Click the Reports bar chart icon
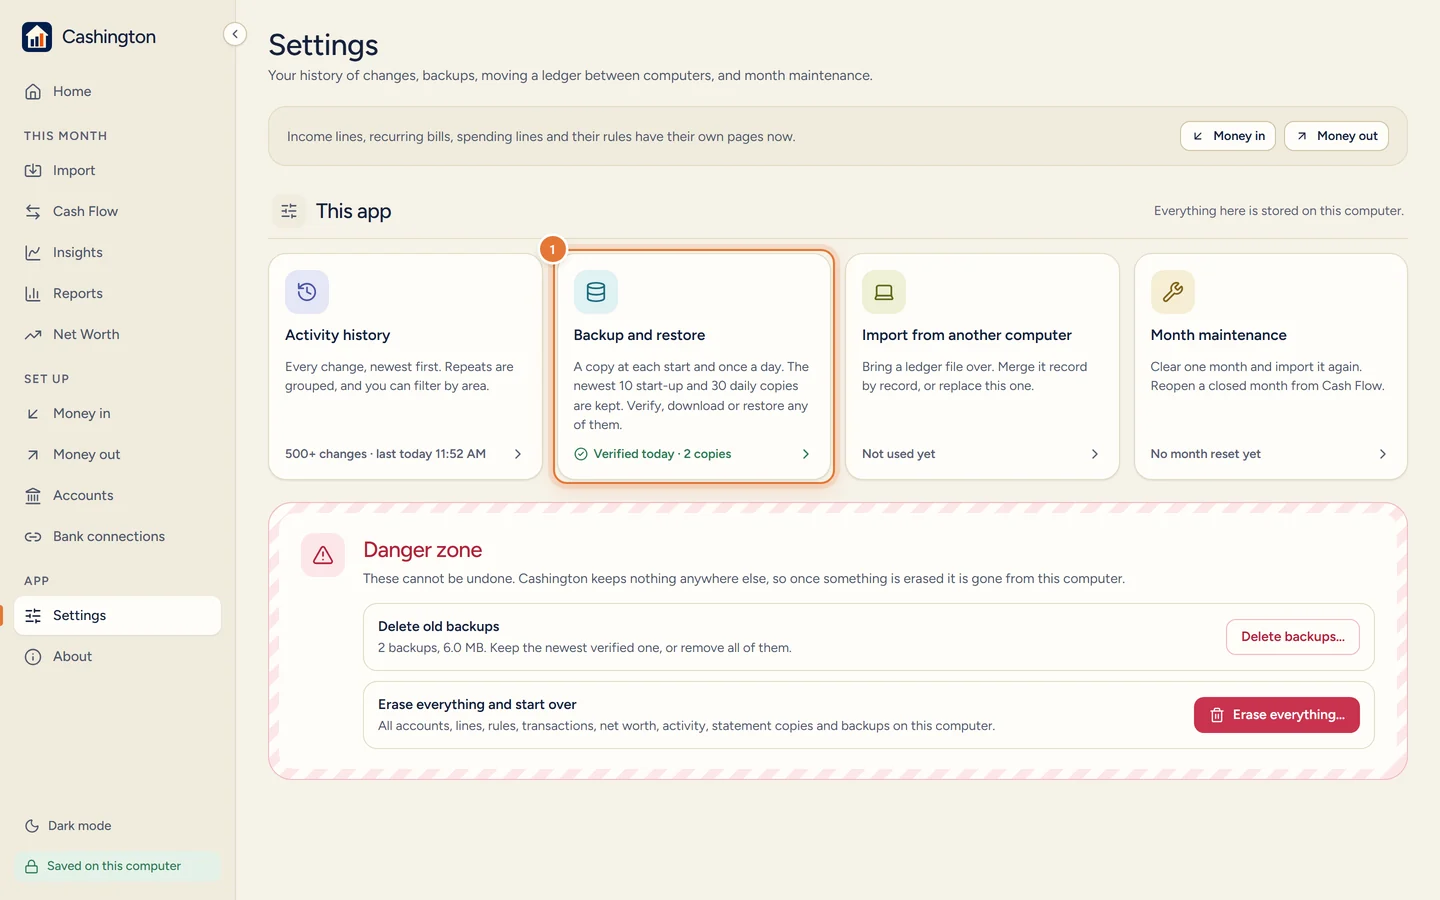Screen dimensions: 1440x900 click(x=33, y=294)
